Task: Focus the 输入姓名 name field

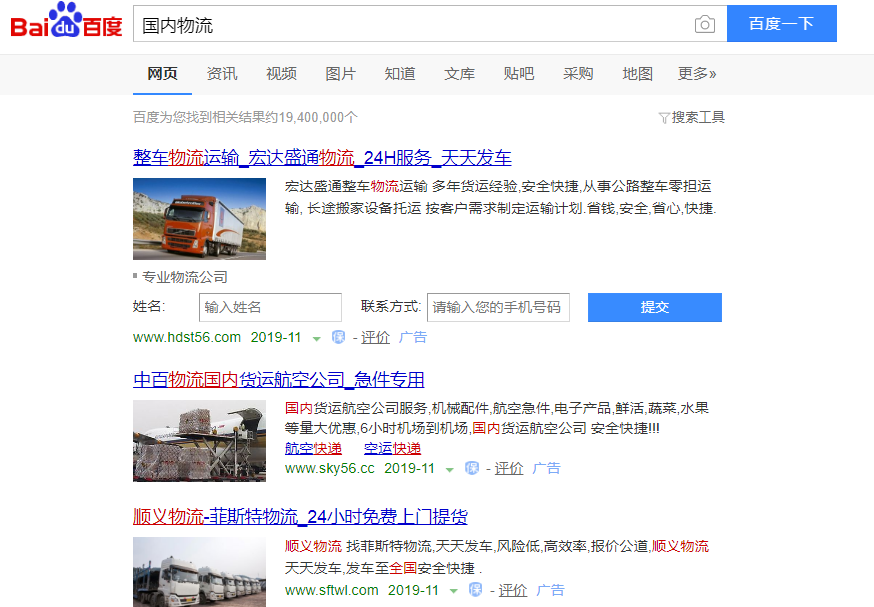Action: click(270, 307)
